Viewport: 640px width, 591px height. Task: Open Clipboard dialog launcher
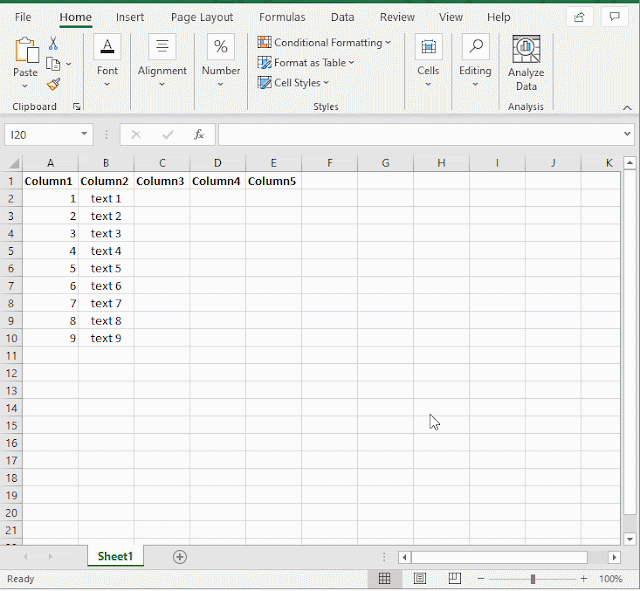(76, 107)
